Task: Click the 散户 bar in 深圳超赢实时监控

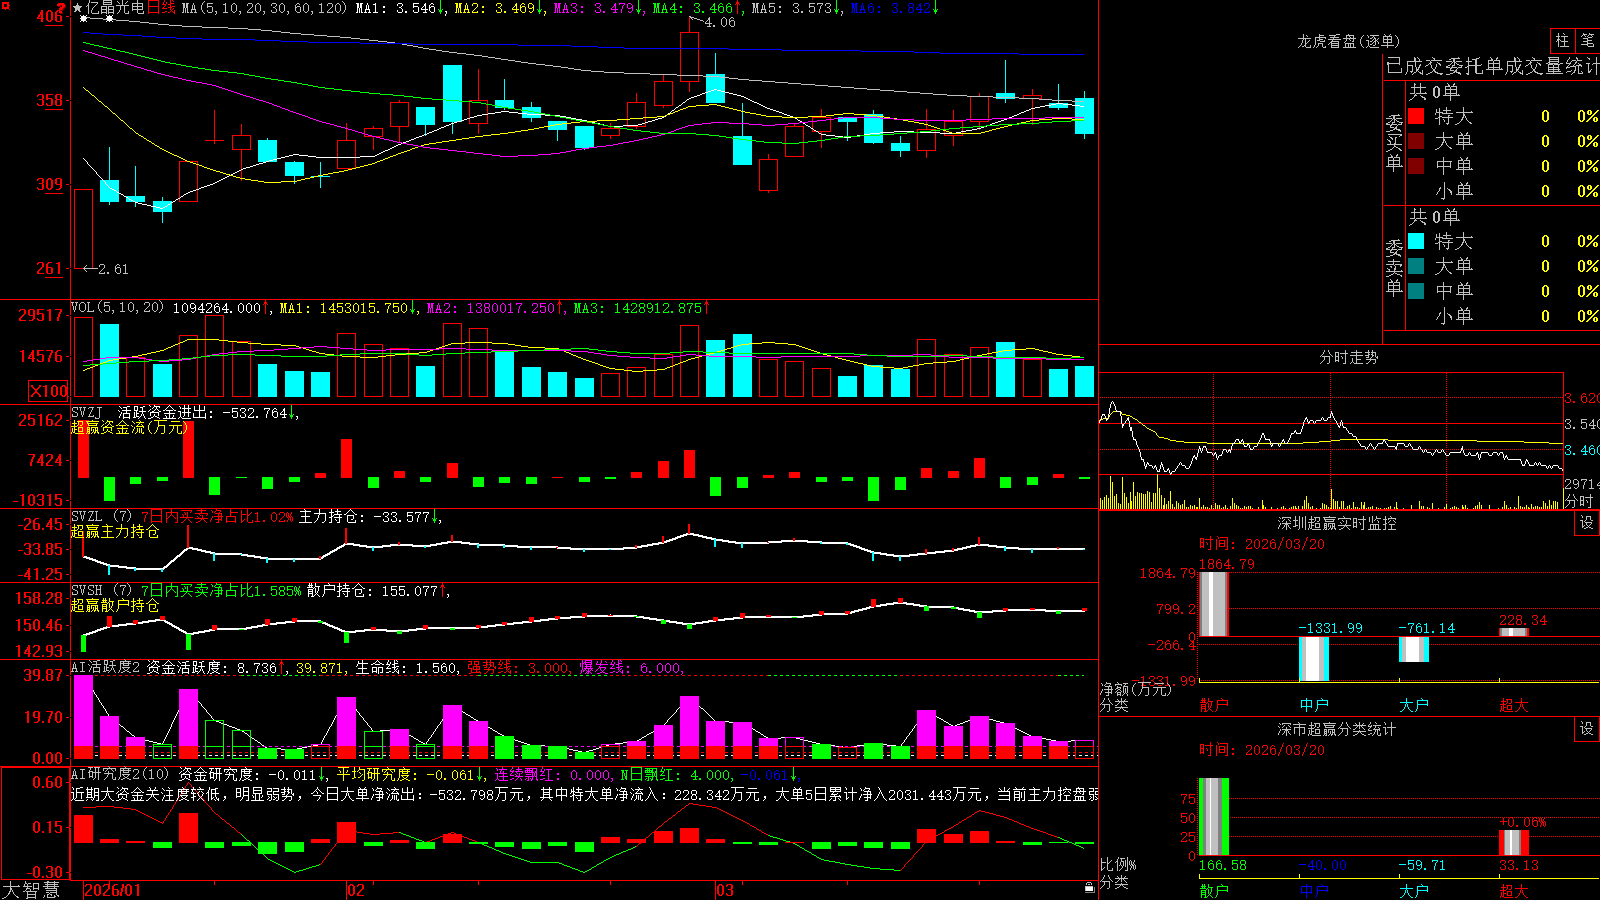Action: coord(1214,603)
